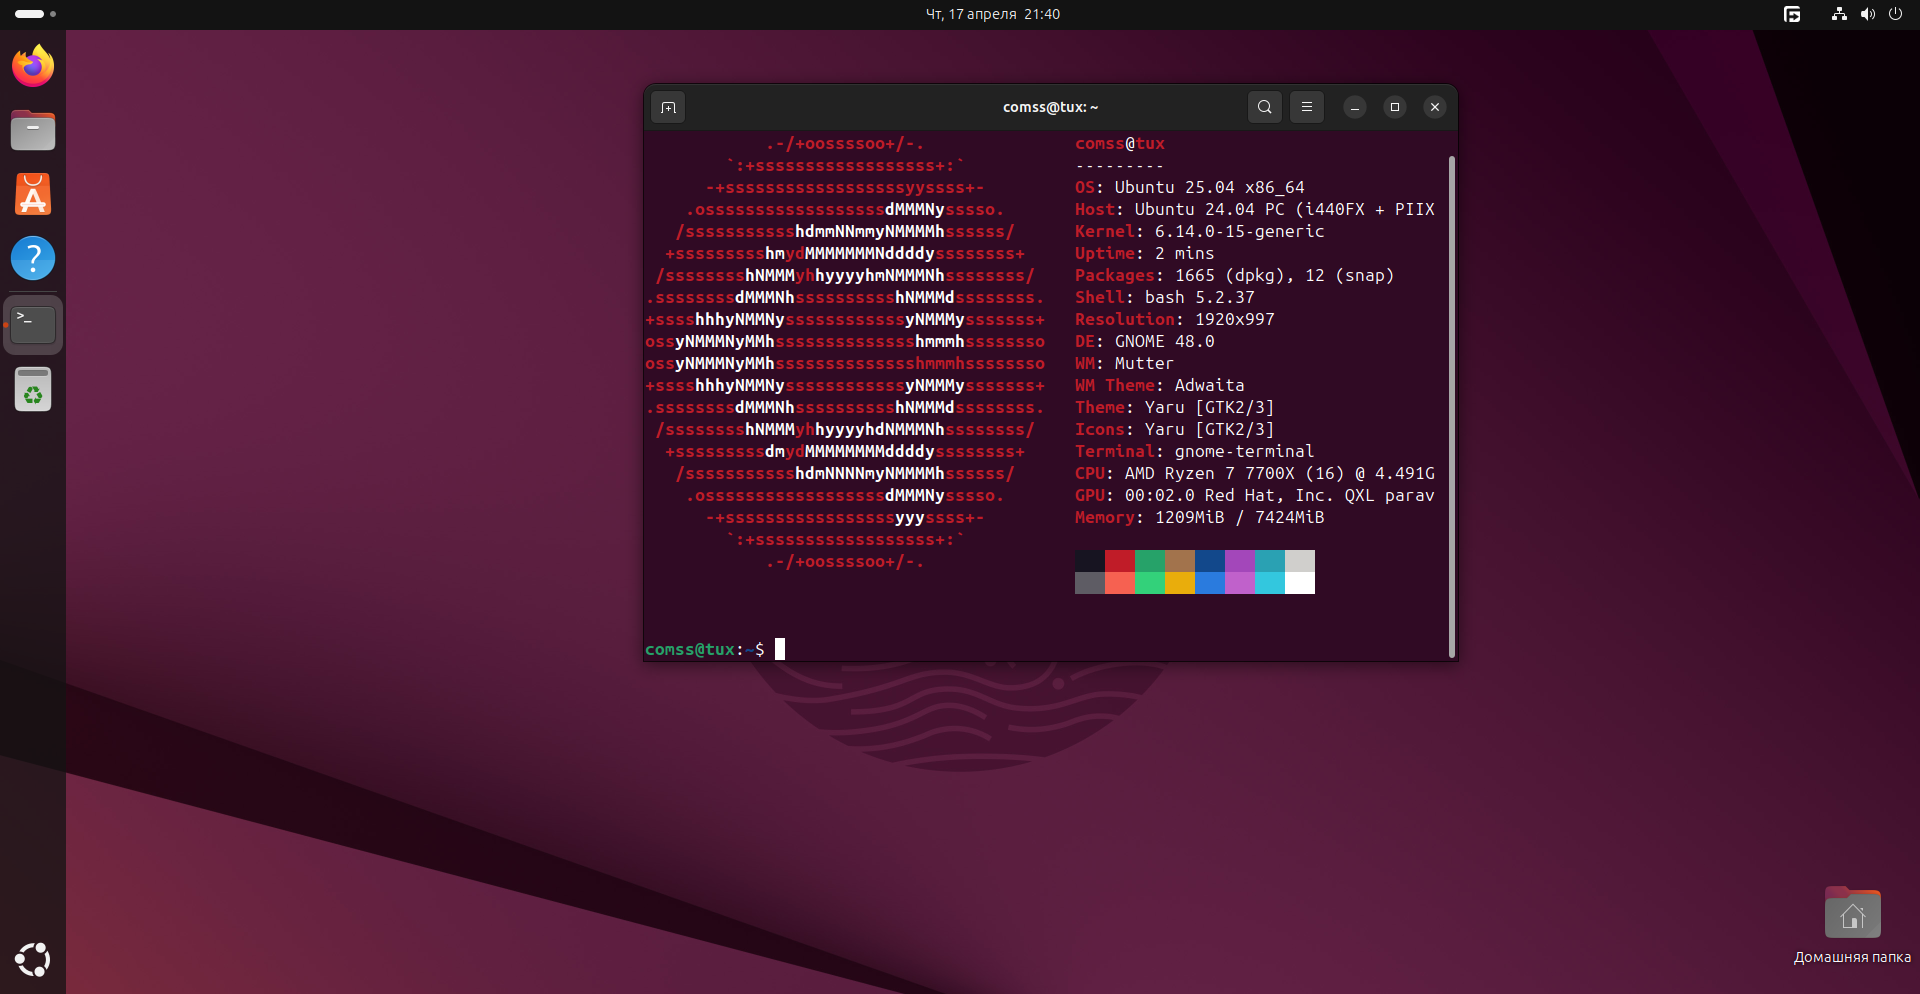Viewport: 1920px width, 994px height.
Task: Click the light cyan block in bottom row
Action: click(x=1270, y=583)
